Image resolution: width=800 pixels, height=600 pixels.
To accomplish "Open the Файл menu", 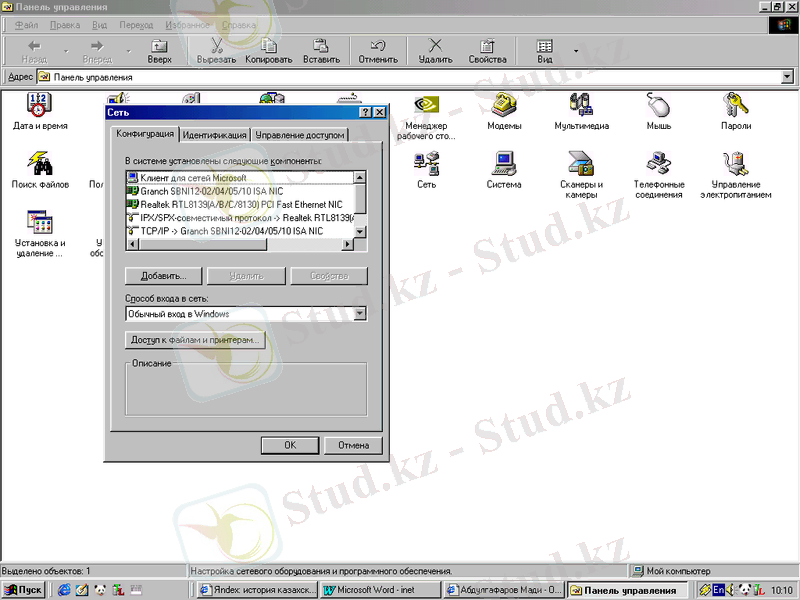I will (27, 23).
